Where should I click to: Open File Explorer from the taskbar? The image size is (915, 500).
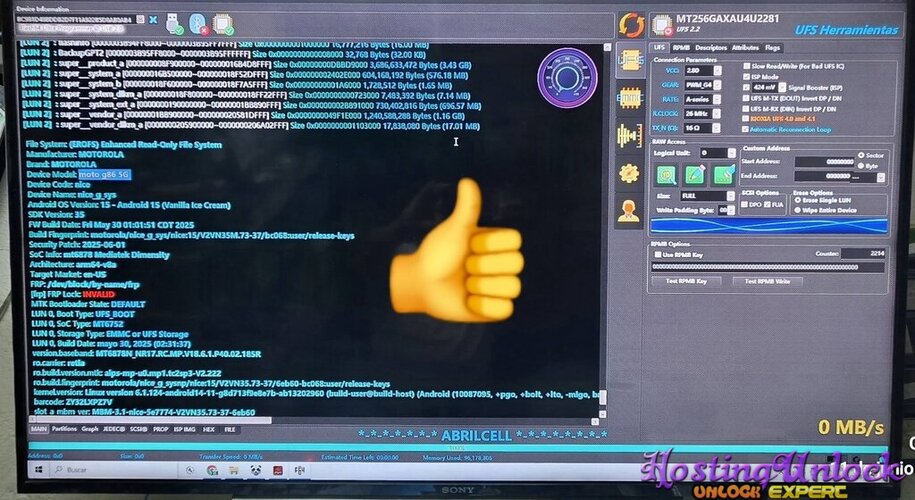(x=234, y=470)
